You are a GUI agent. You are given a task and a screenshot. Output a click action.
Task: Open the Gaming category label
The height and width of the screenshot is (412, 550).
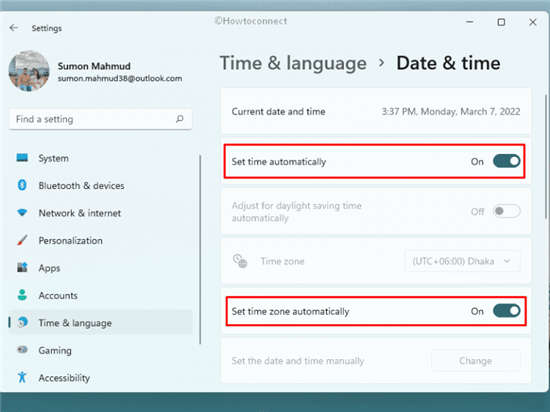[x=55, y=351]
